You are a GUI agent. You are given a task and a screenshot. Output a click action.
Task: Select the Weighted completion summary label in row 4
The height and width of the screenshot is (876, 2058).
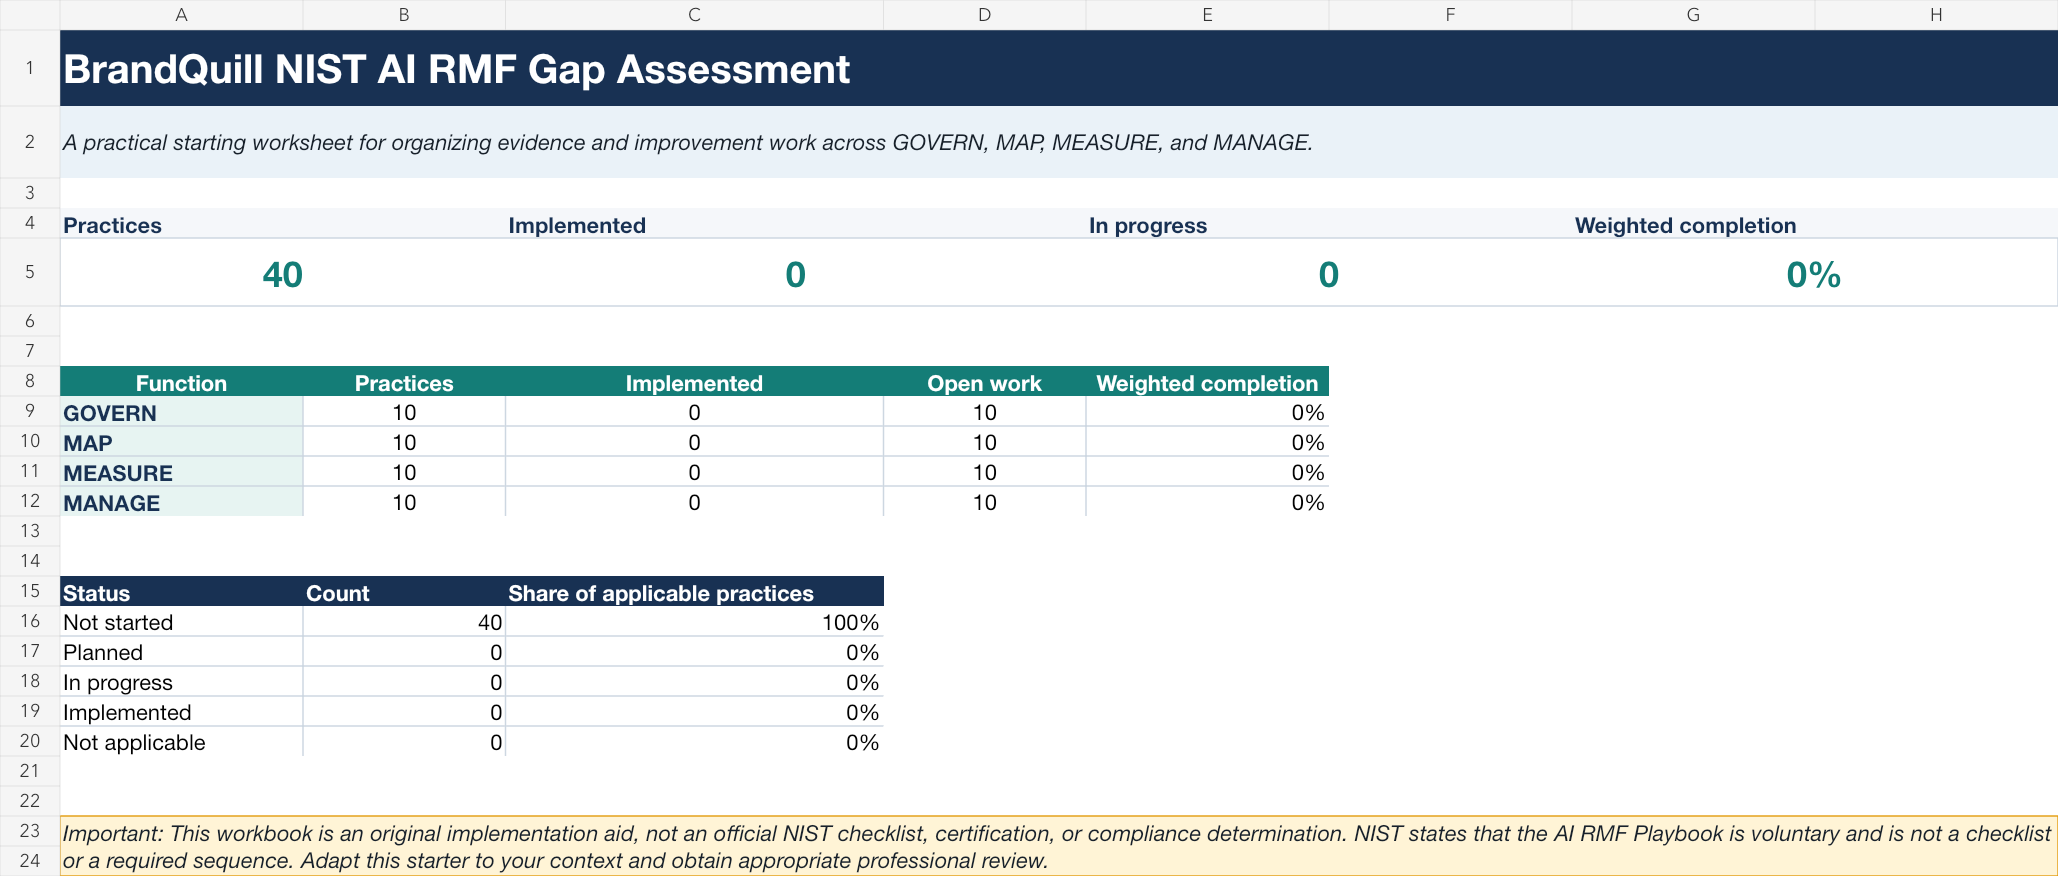1685,225
